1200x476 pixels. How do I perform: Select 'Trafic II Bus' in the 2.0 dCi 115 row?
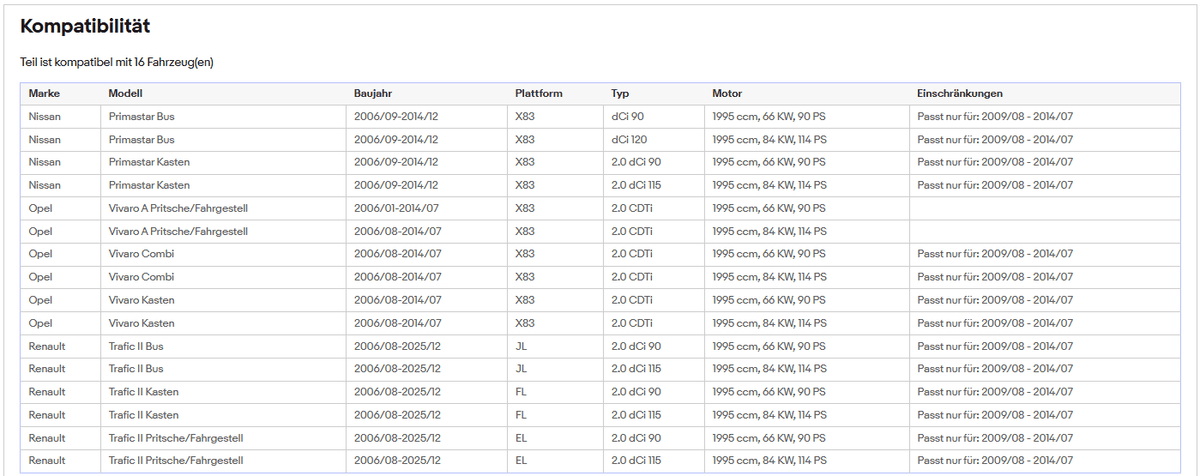coord(136,369)
